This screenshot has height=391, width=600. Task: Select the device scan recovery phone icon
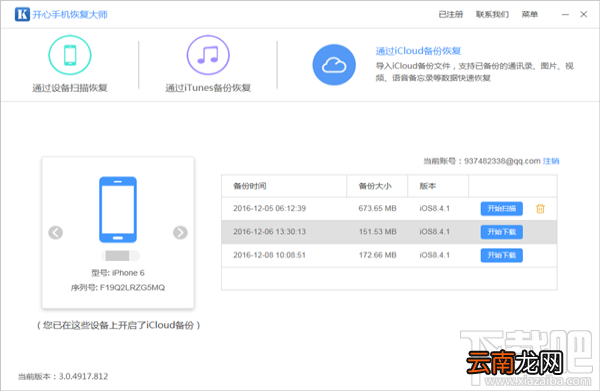(70, 55)
